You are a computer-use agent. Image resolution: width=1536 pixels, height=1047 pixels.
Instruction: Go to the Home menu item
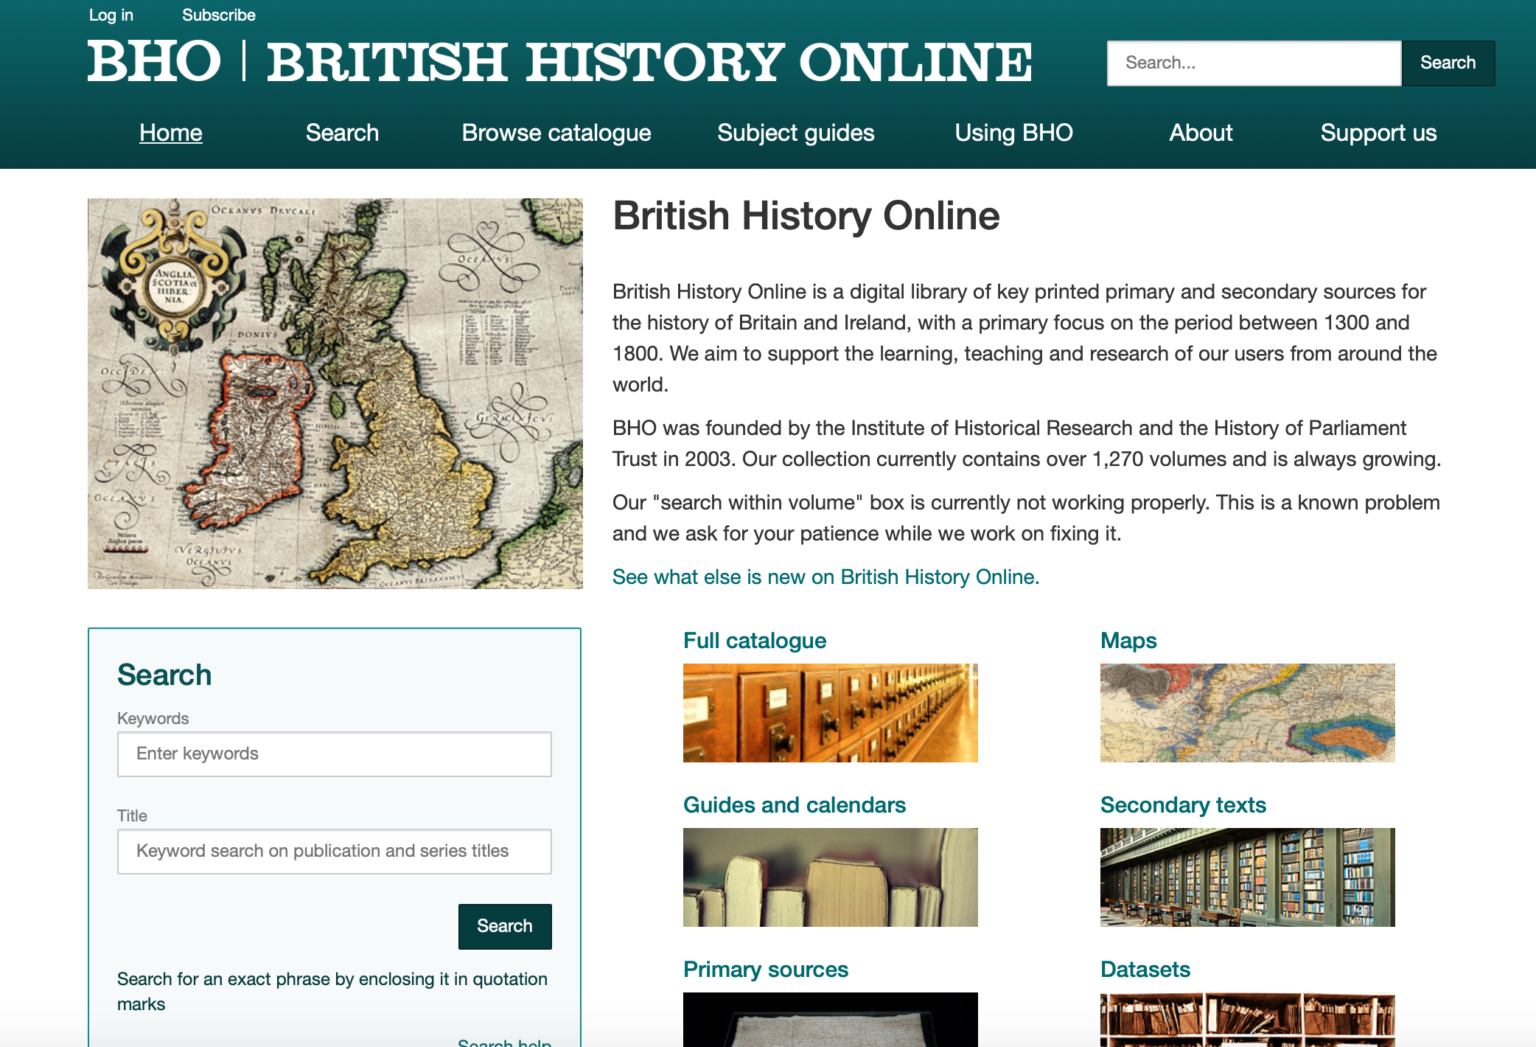171,133
